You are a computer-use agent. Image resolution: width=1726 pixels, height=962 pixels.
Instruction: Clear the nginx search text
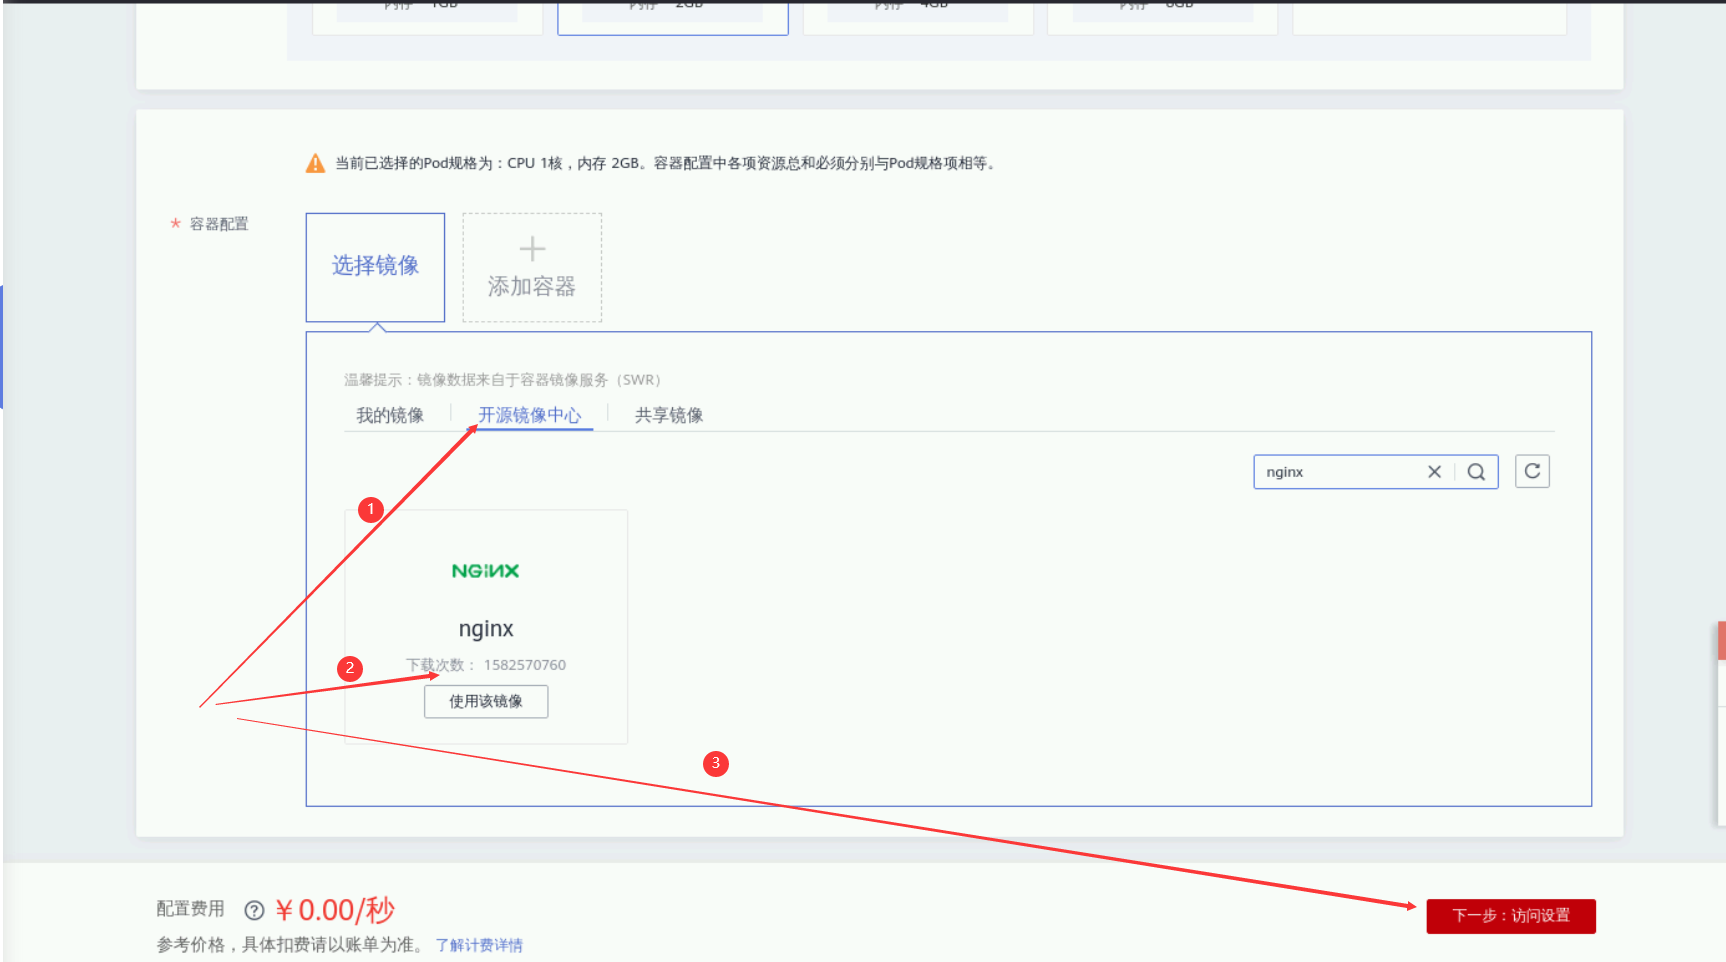(x=1434, y=472)
